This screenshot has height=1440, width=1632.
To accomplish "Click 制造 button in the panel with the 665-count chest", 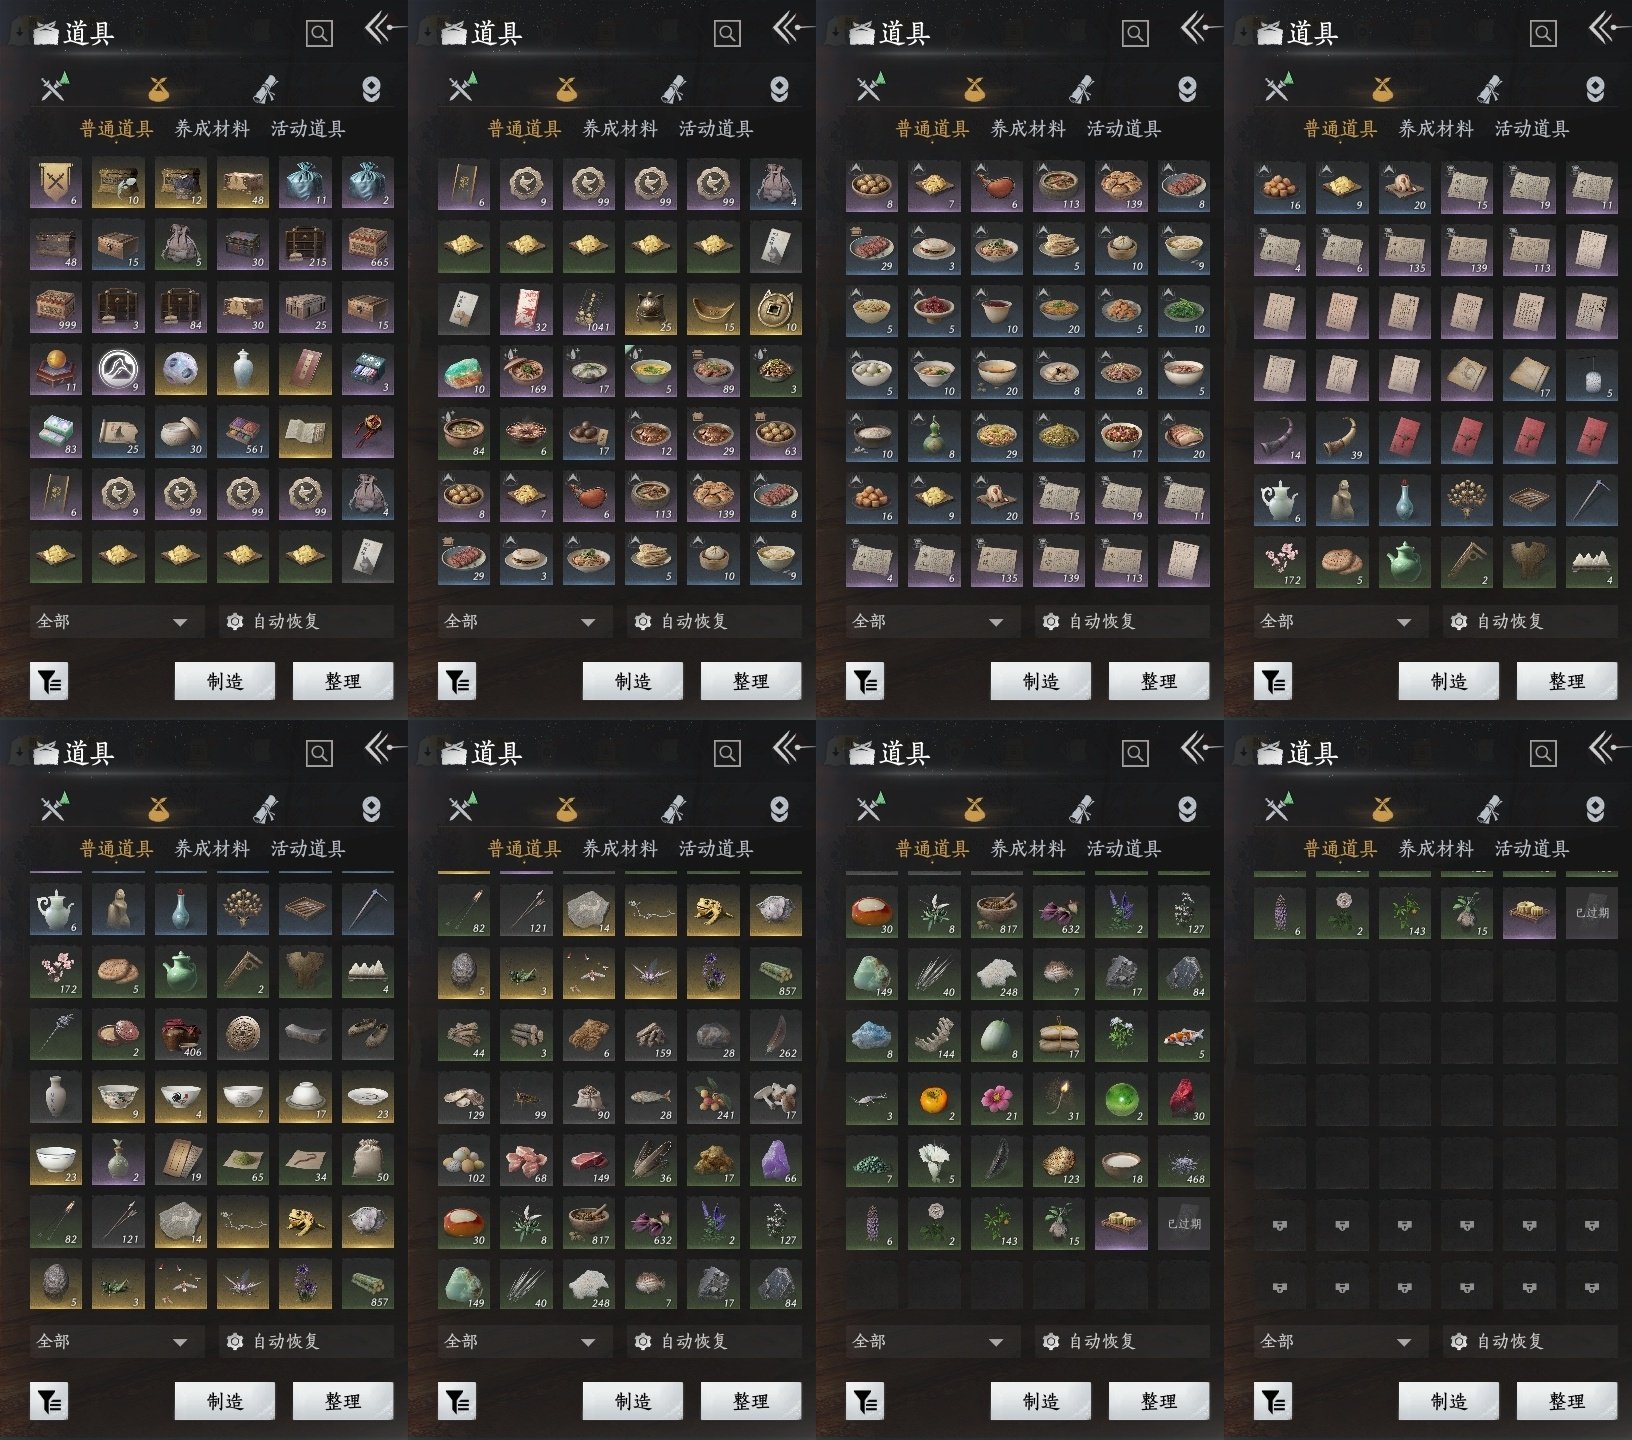I will 225,681.
